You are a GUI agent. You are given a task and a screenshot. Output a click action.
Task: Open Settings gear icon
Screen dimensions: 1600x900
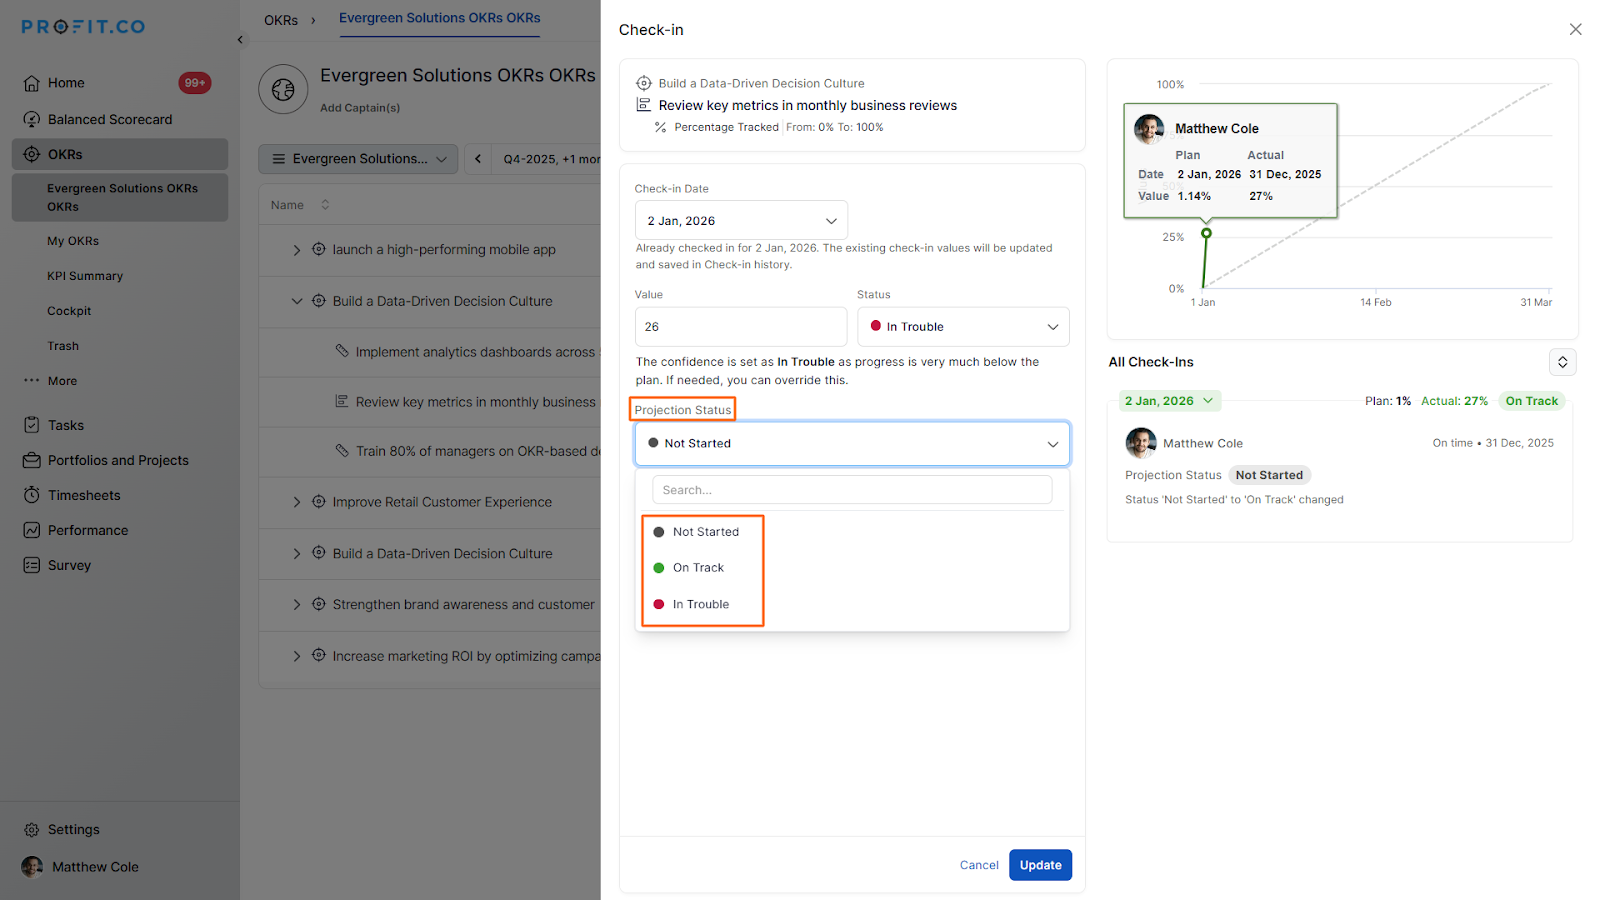(32, 830)
